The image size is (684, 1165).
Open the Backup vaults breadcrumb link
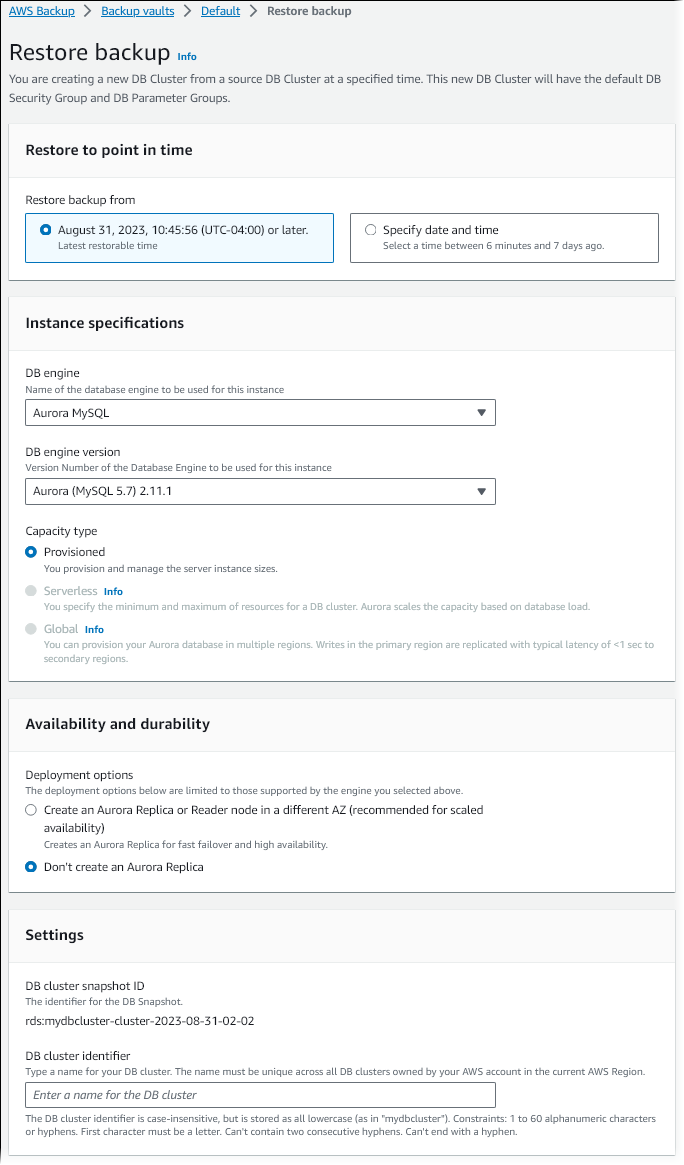pos(137,10)
